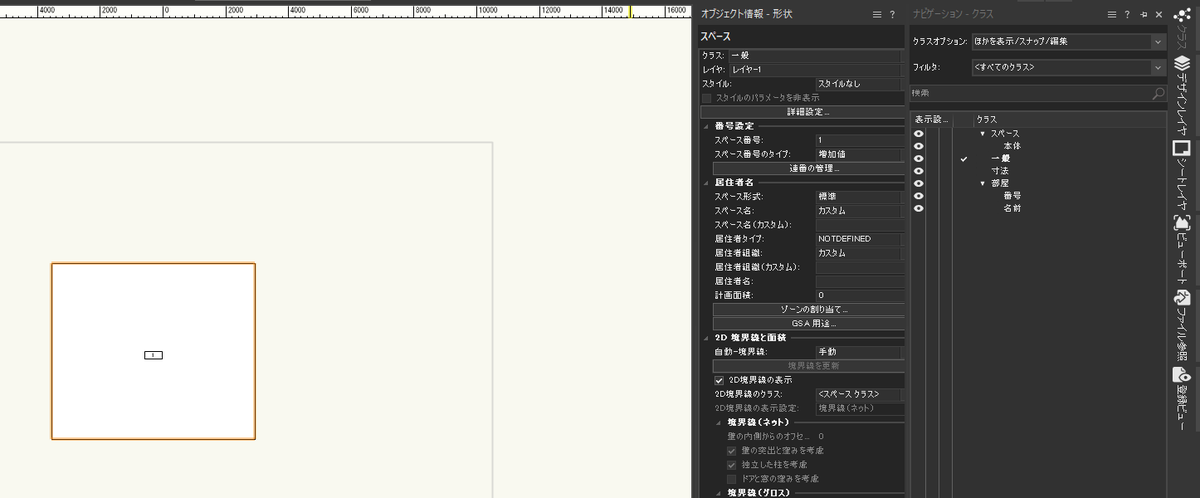This screenshot has height=498, width=1200.
Task: Open スペース名 dropdown showing カスタム
Action: pyautogui.click(x=859, y=211)
